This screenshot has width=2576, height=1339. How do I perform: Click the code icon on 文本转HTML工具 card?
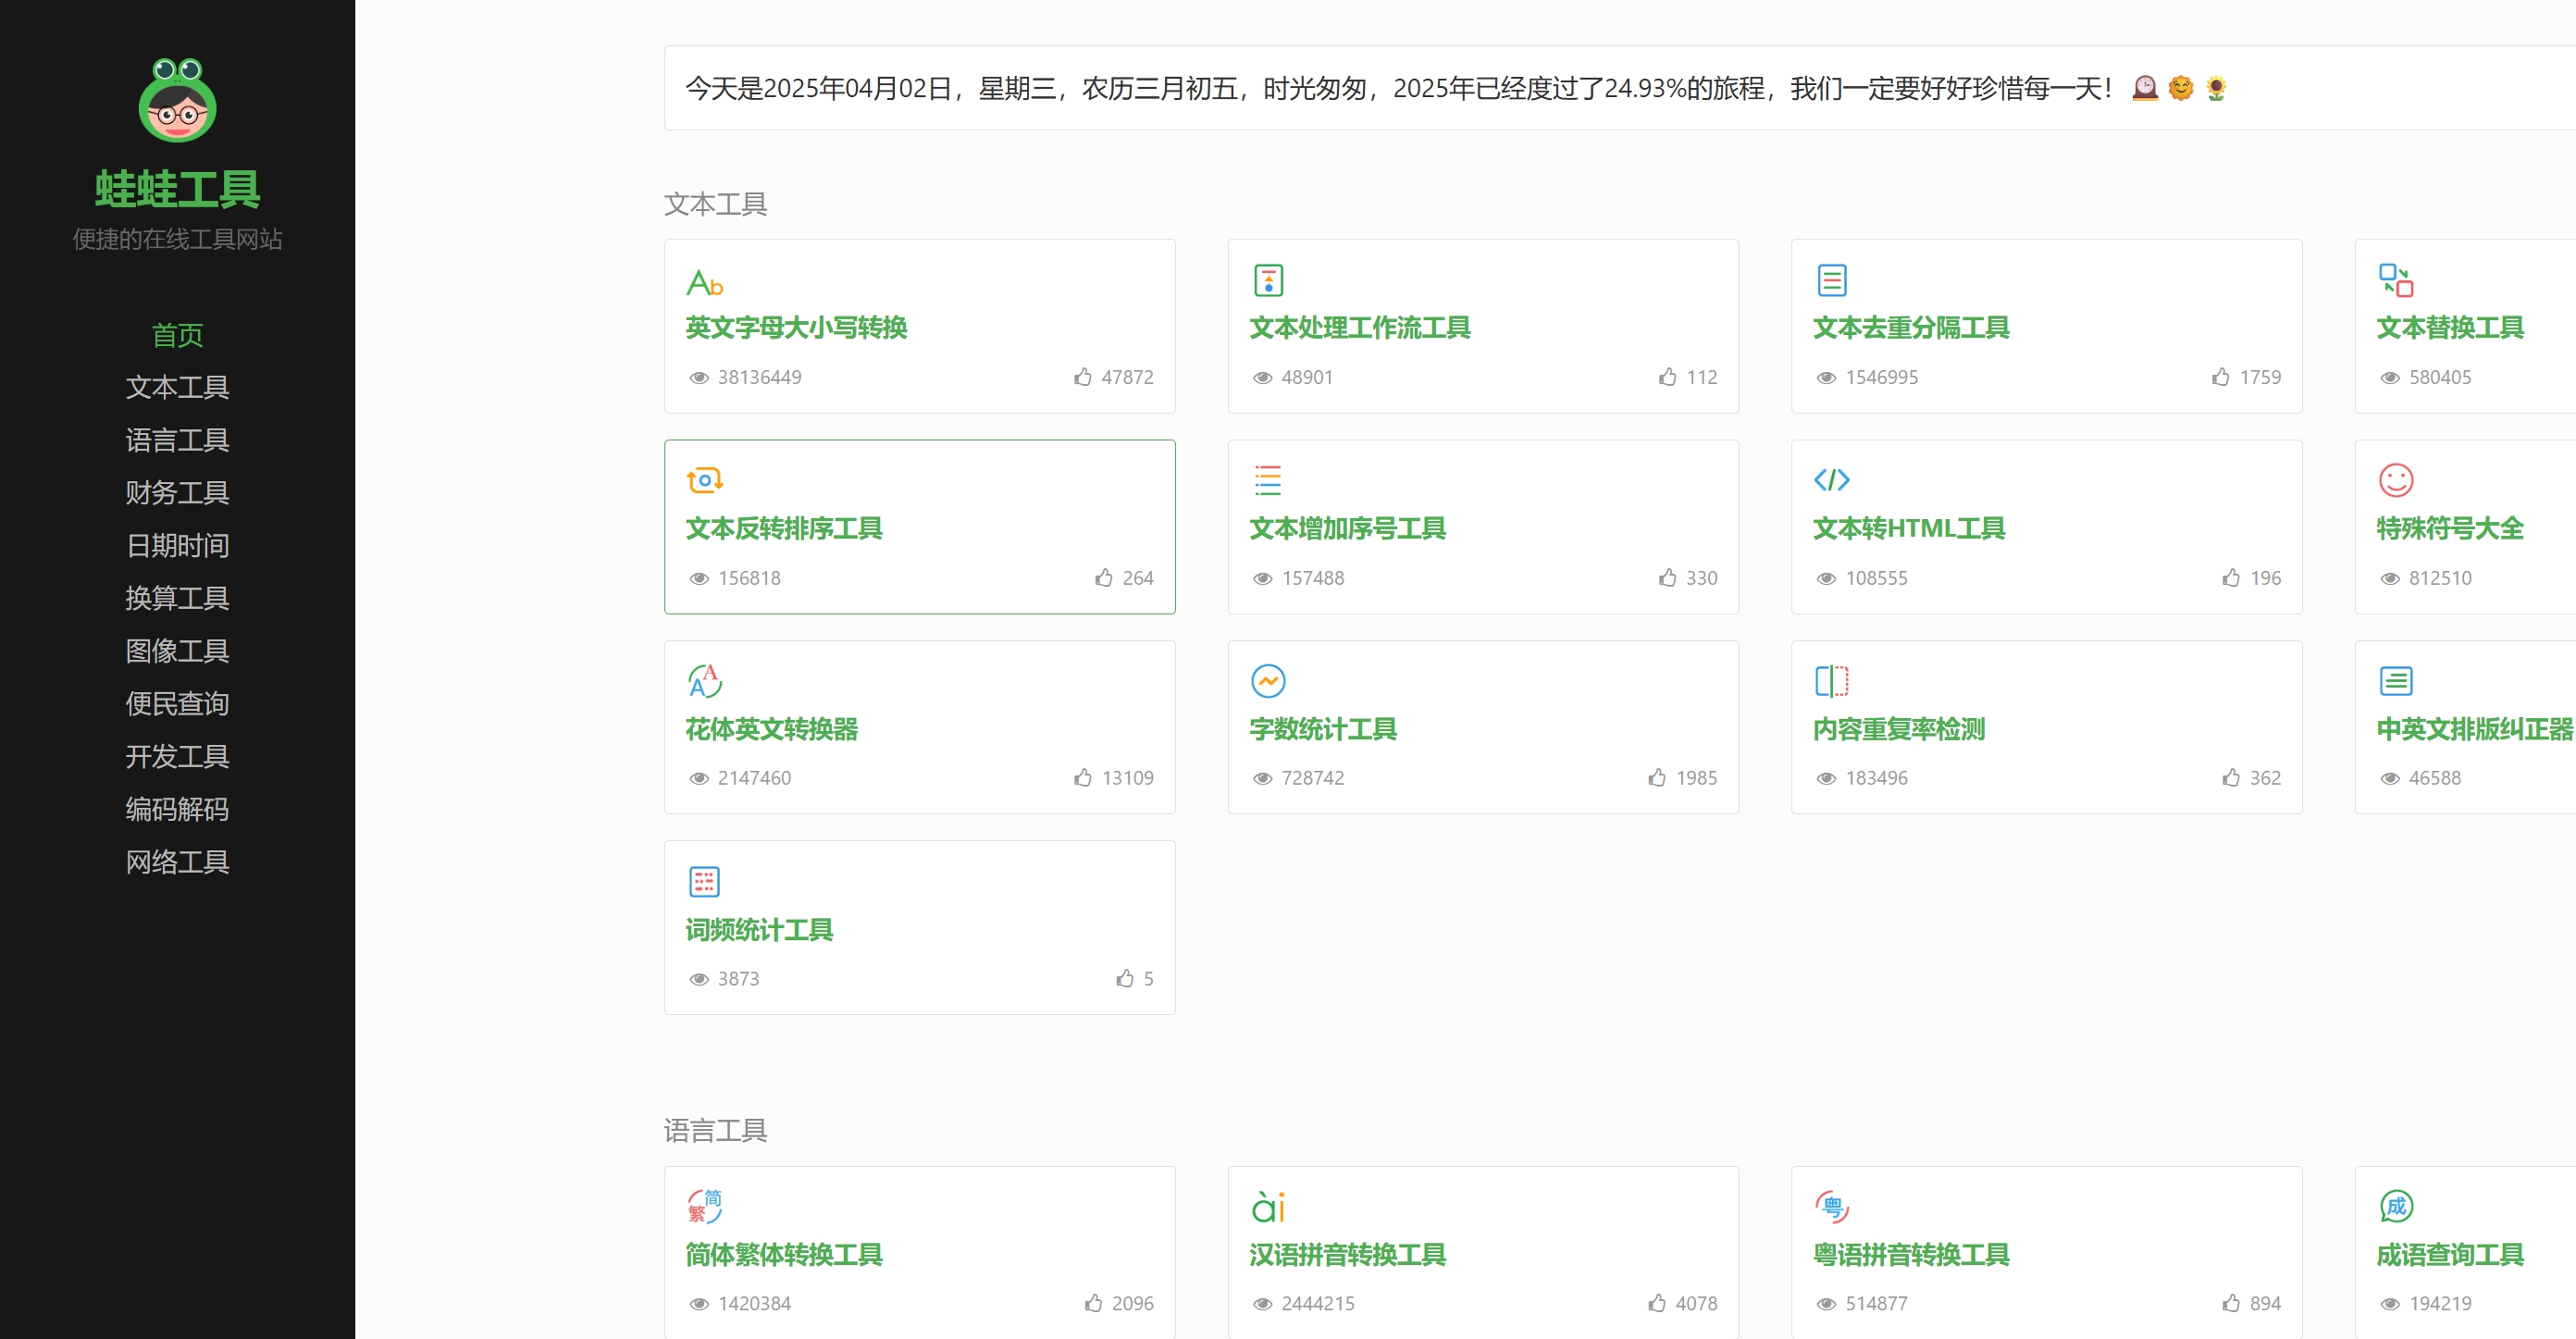(x=1832, y=480)
